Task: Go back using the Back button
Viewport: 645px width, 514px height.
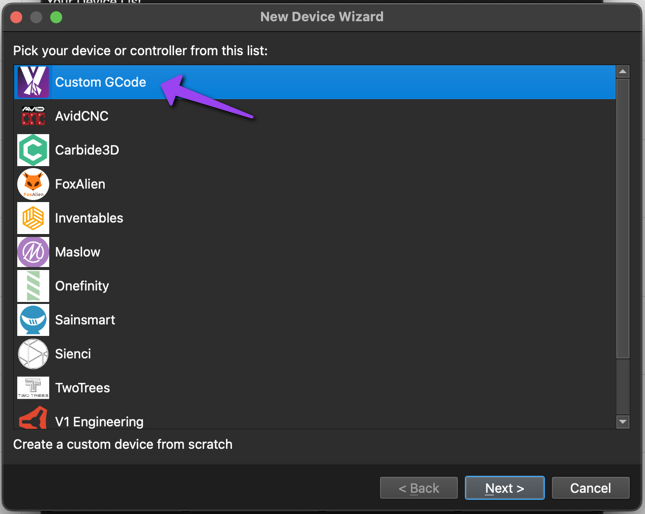Action: 419,488
